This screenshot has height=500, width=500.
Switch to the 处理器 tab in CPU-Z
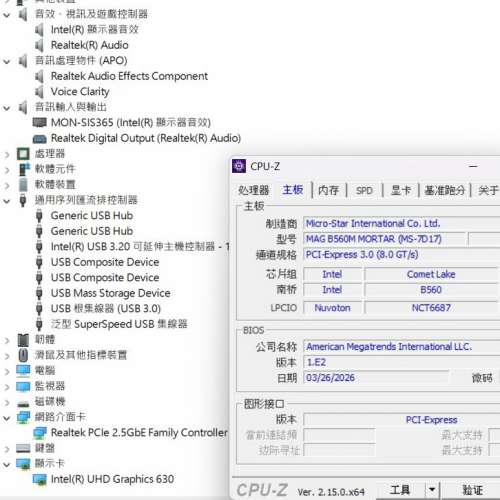click(254, 190)
